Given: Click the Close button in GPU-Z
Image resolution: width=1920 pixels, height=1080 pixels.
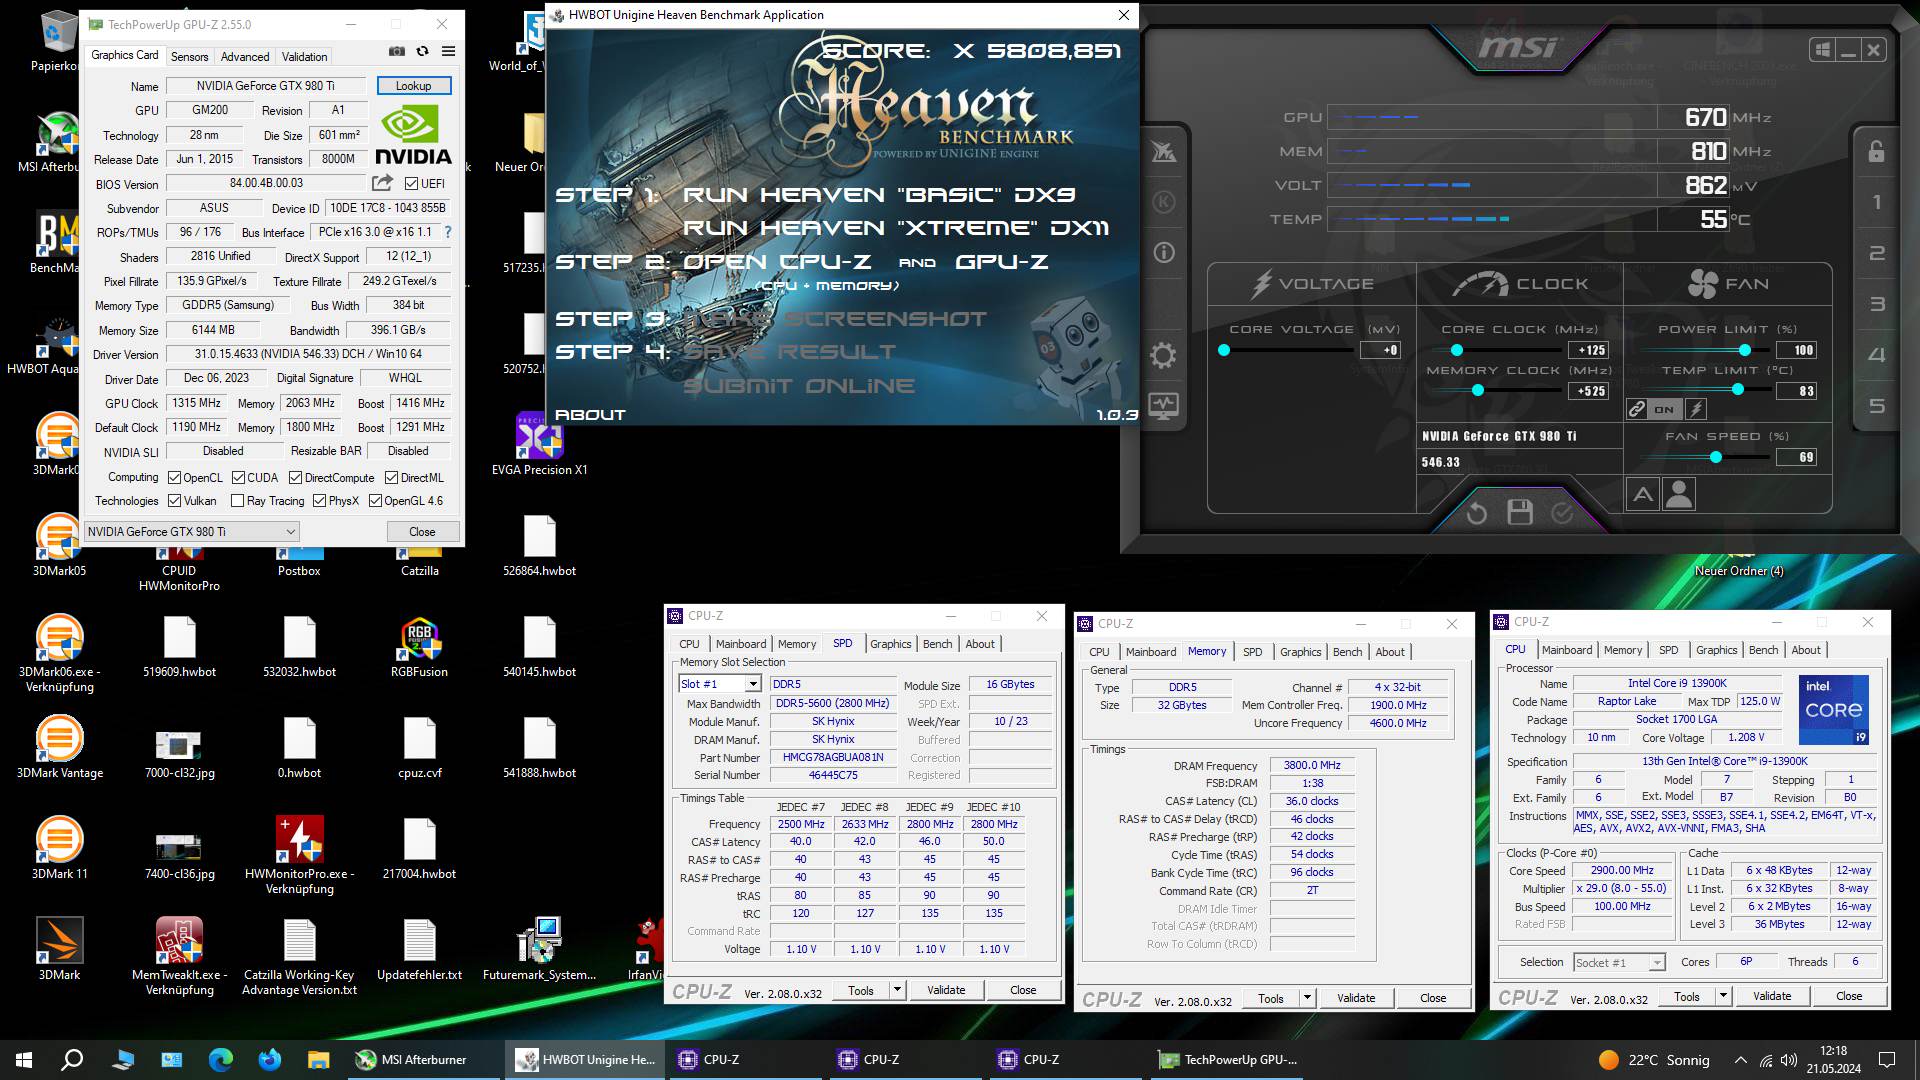Looking at the screenshot, I should click(x=422, y=532).
